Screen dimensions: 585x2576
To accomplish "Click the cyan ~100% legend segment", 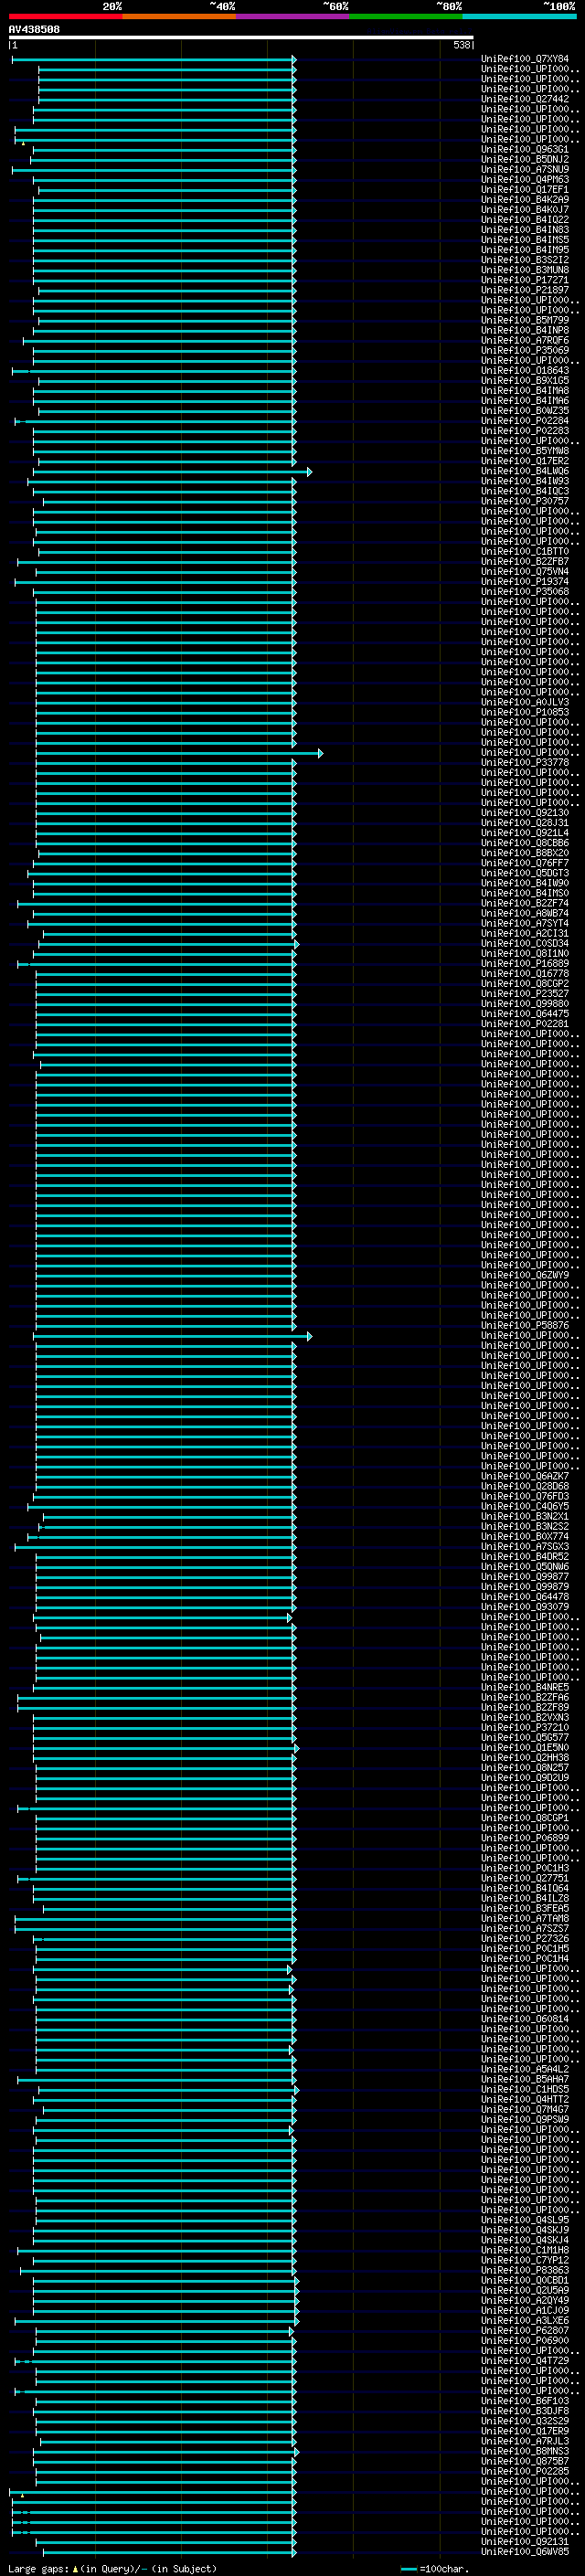I will [519, 16].
